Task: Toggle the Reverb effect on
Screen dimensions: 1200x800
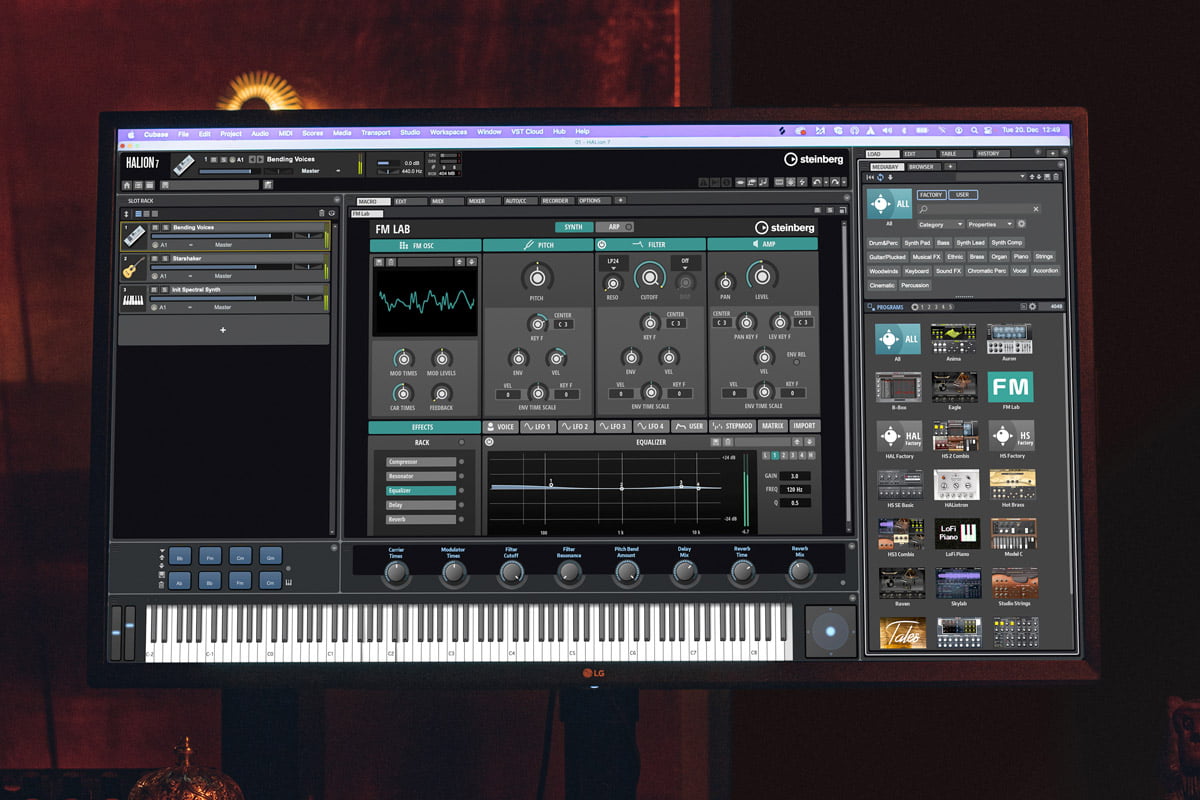Action: tap(461, 519)
